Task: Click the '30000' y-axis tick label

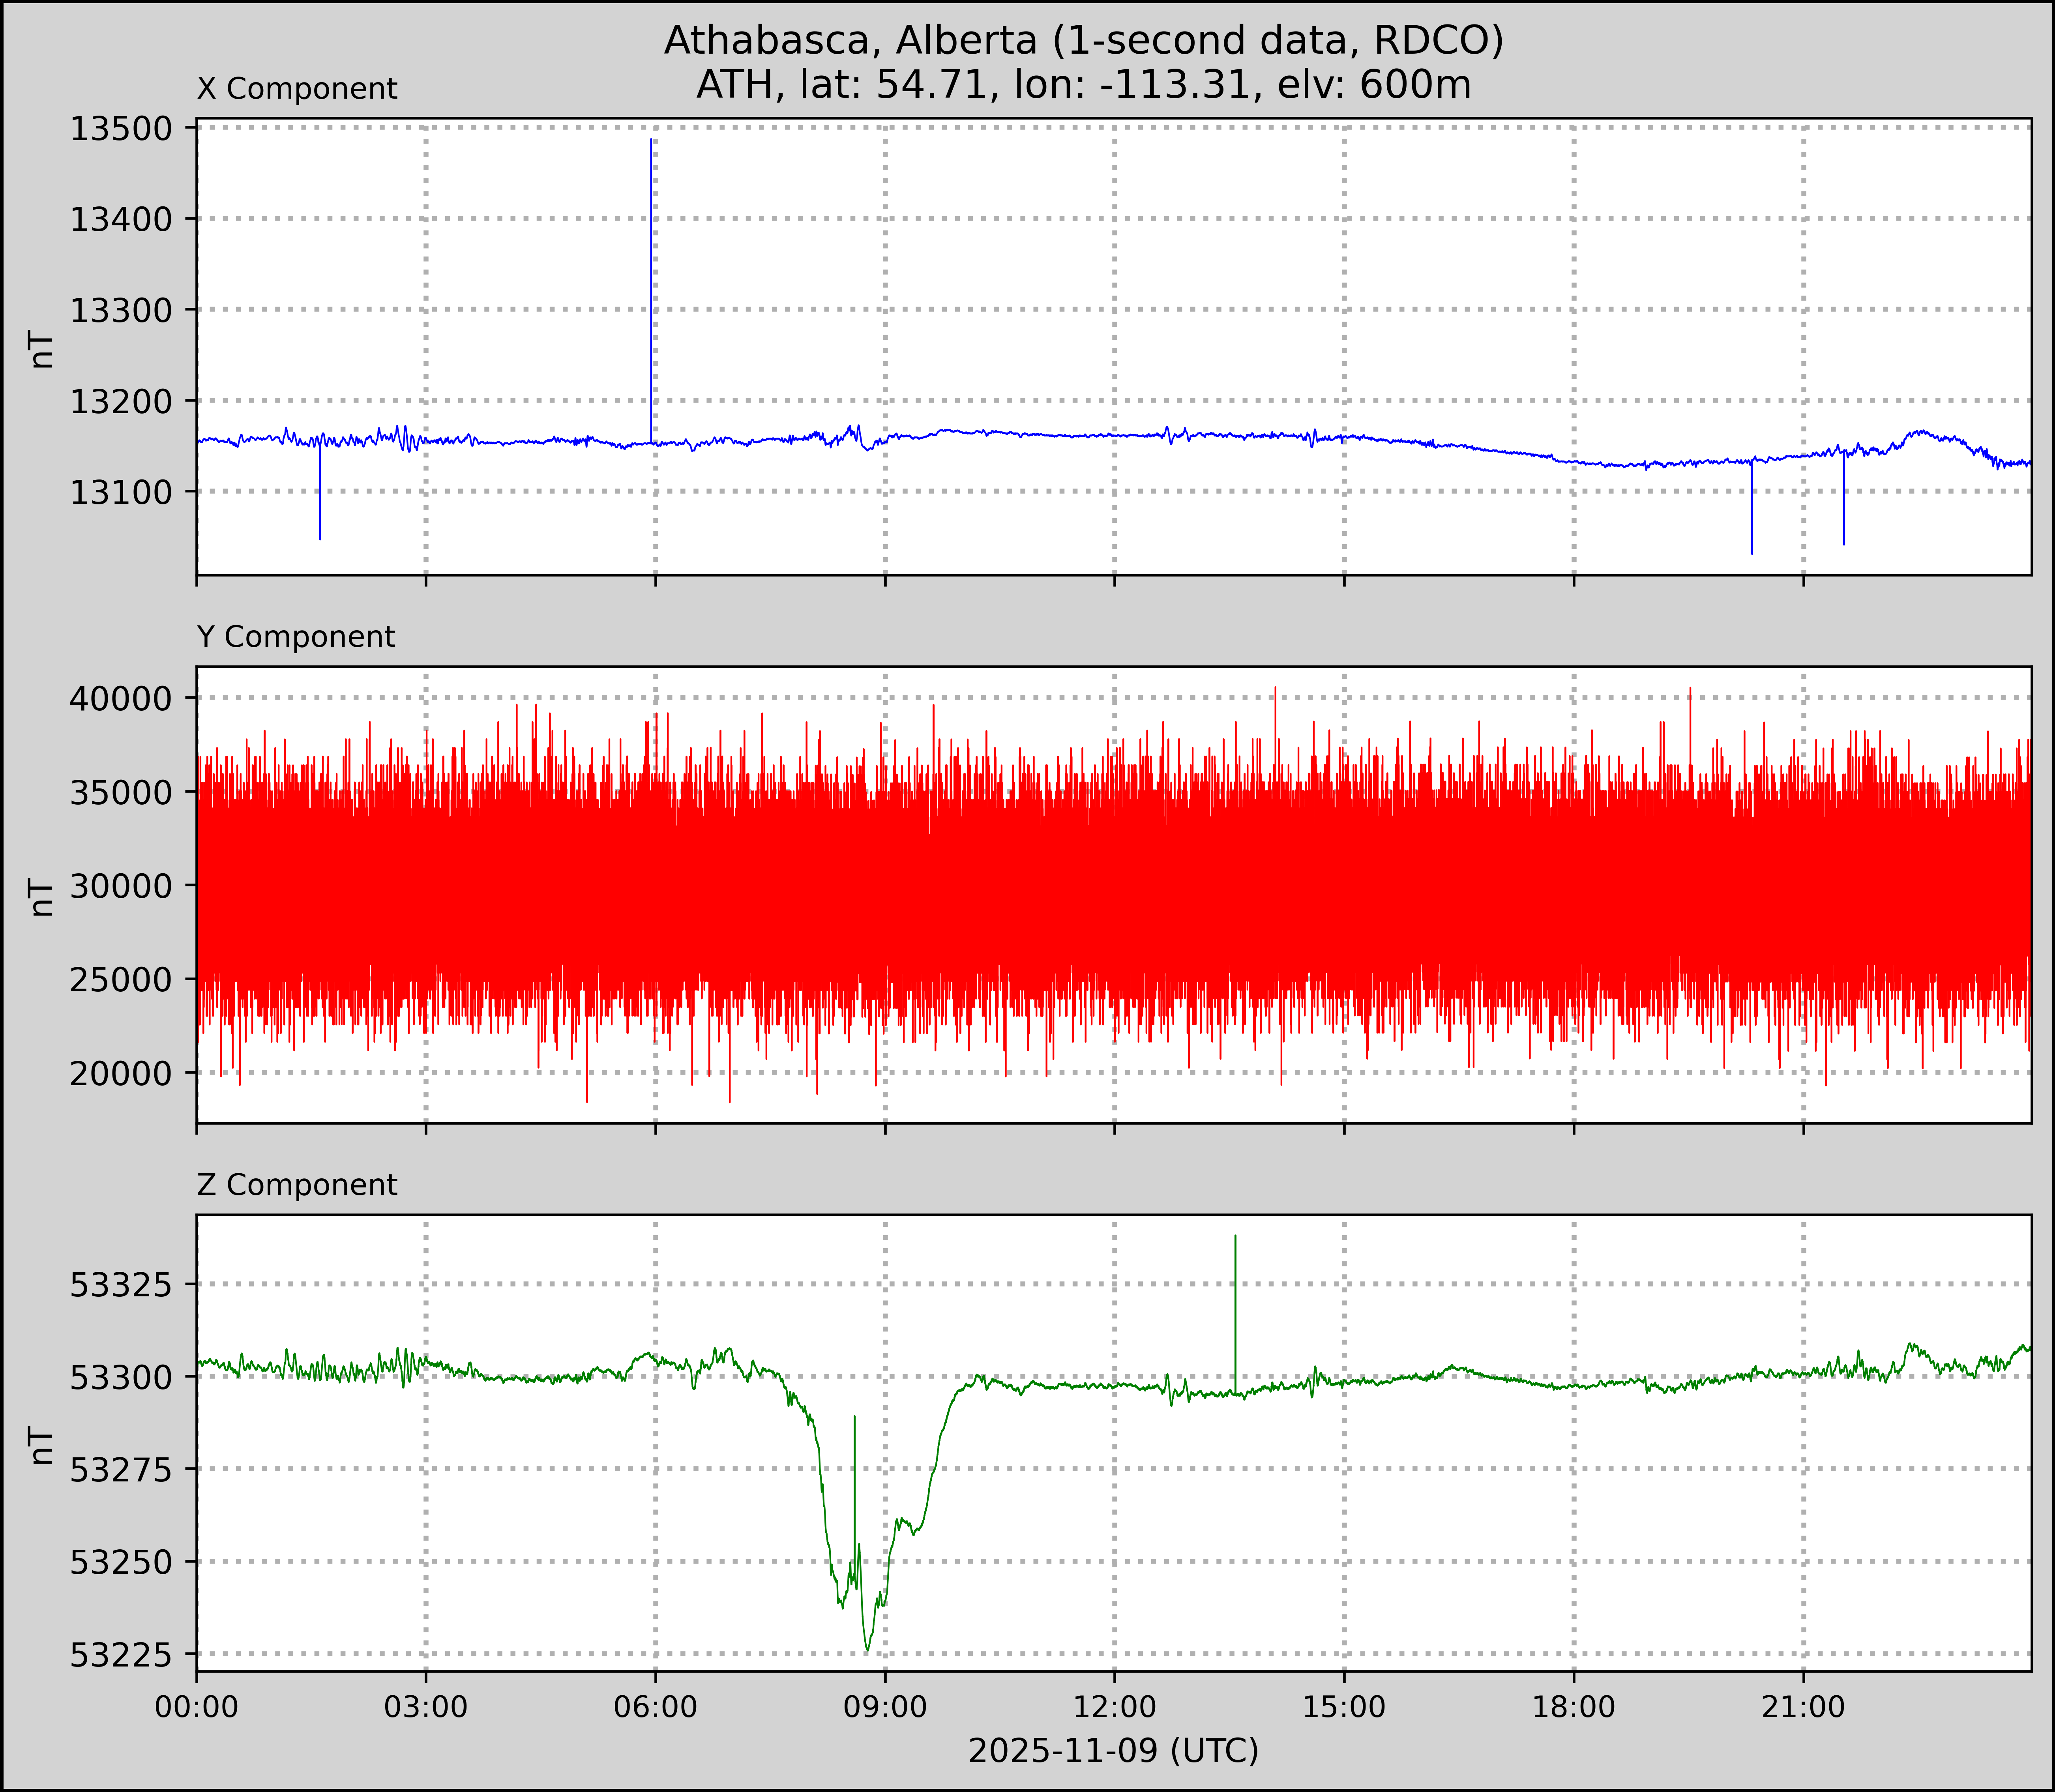Action: (x=121, y=886)
